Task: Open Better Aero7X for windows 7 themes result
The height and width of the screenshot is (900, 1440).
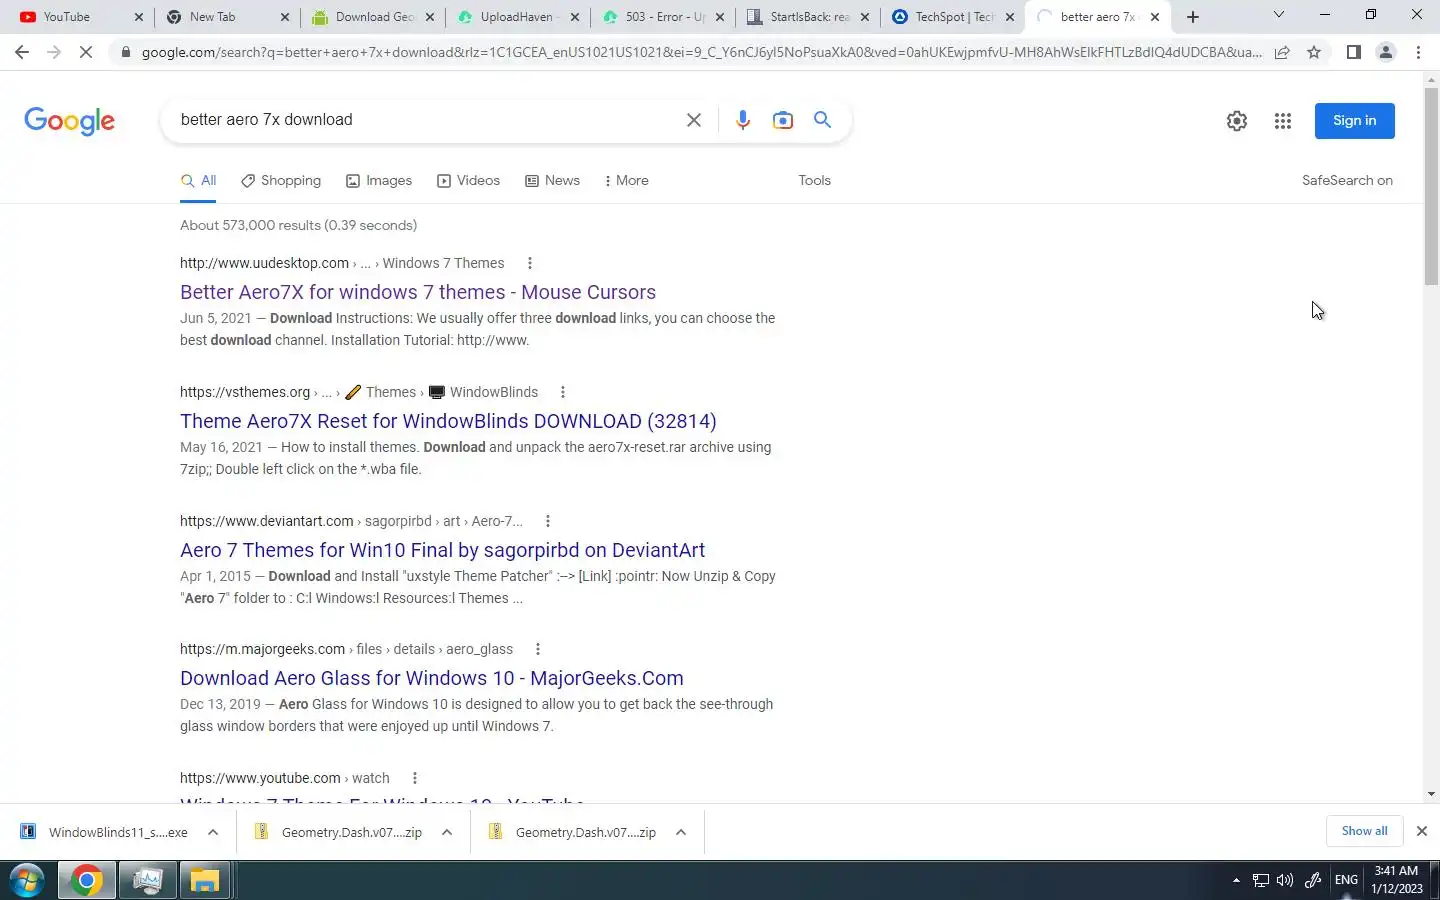Action: 418,292
